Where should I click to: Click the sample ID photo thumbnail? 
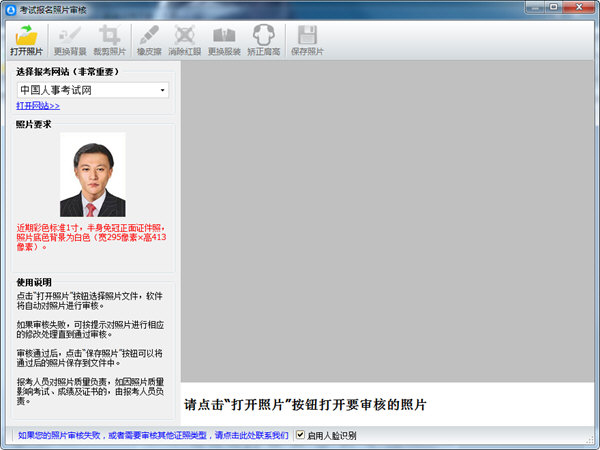(93, 175)
